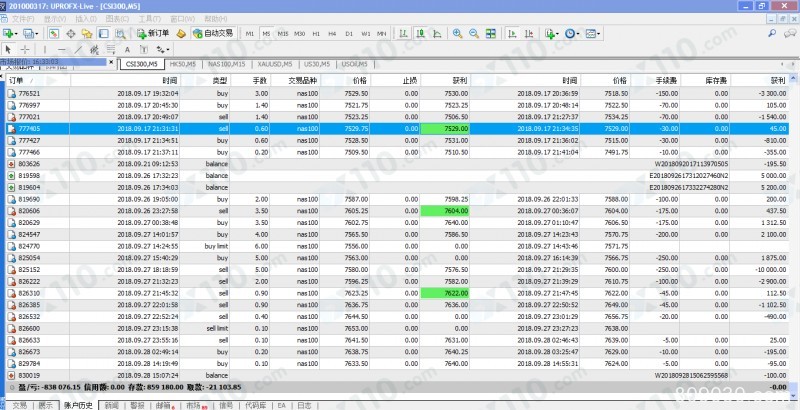The width and height of the screenshot is (800, 410).
Task: Zoom out of the chart
Action: pyautogui.click(x=474, y=34)
